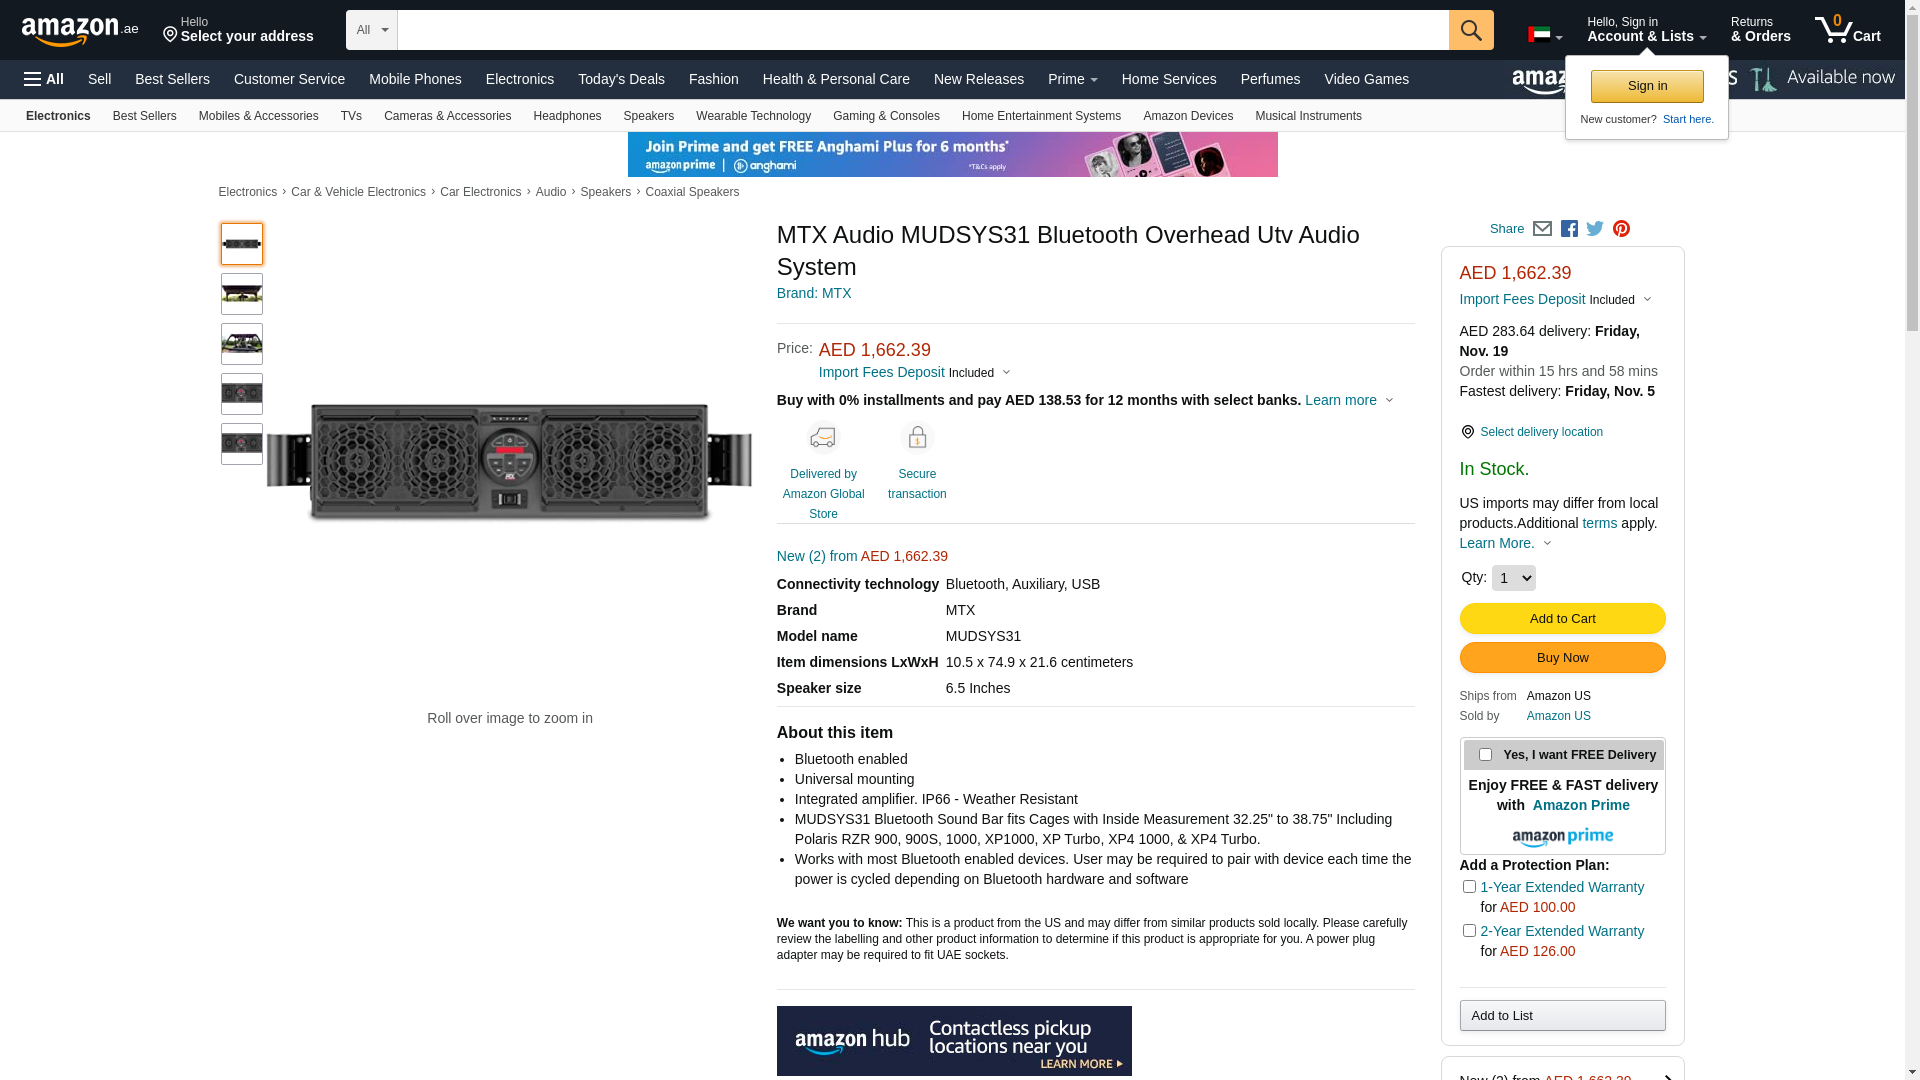
Task: Open Today's Deals navigation item
Action: (x=621, y=79)
